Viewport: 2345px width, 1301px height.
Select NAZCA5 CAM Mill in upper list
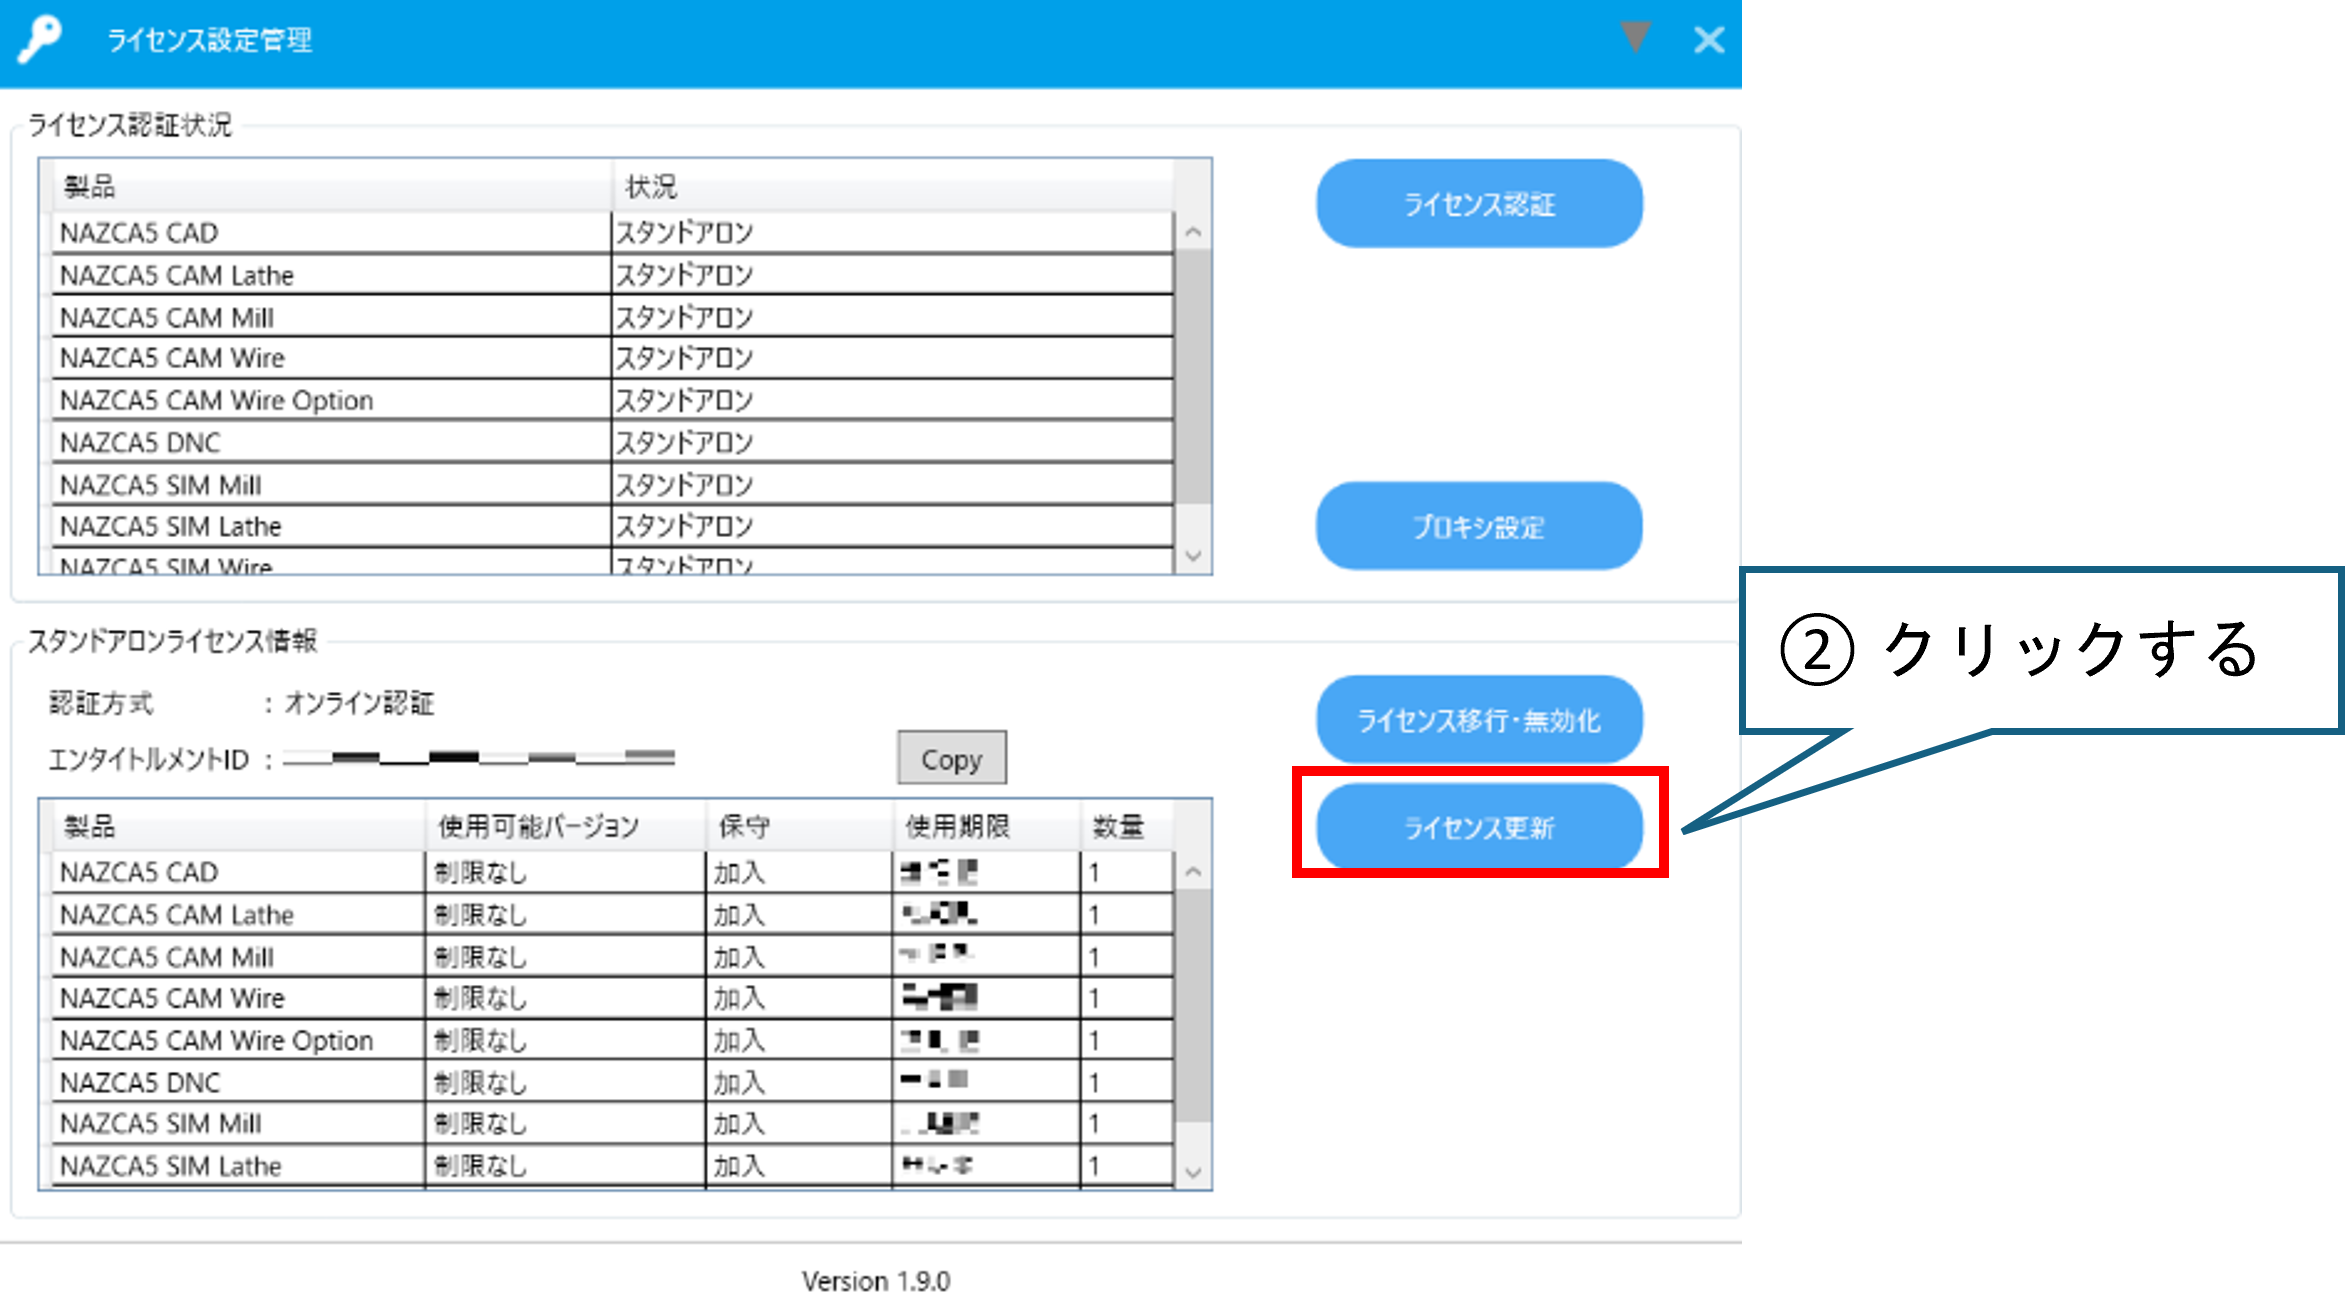click(x=611, y=316)
